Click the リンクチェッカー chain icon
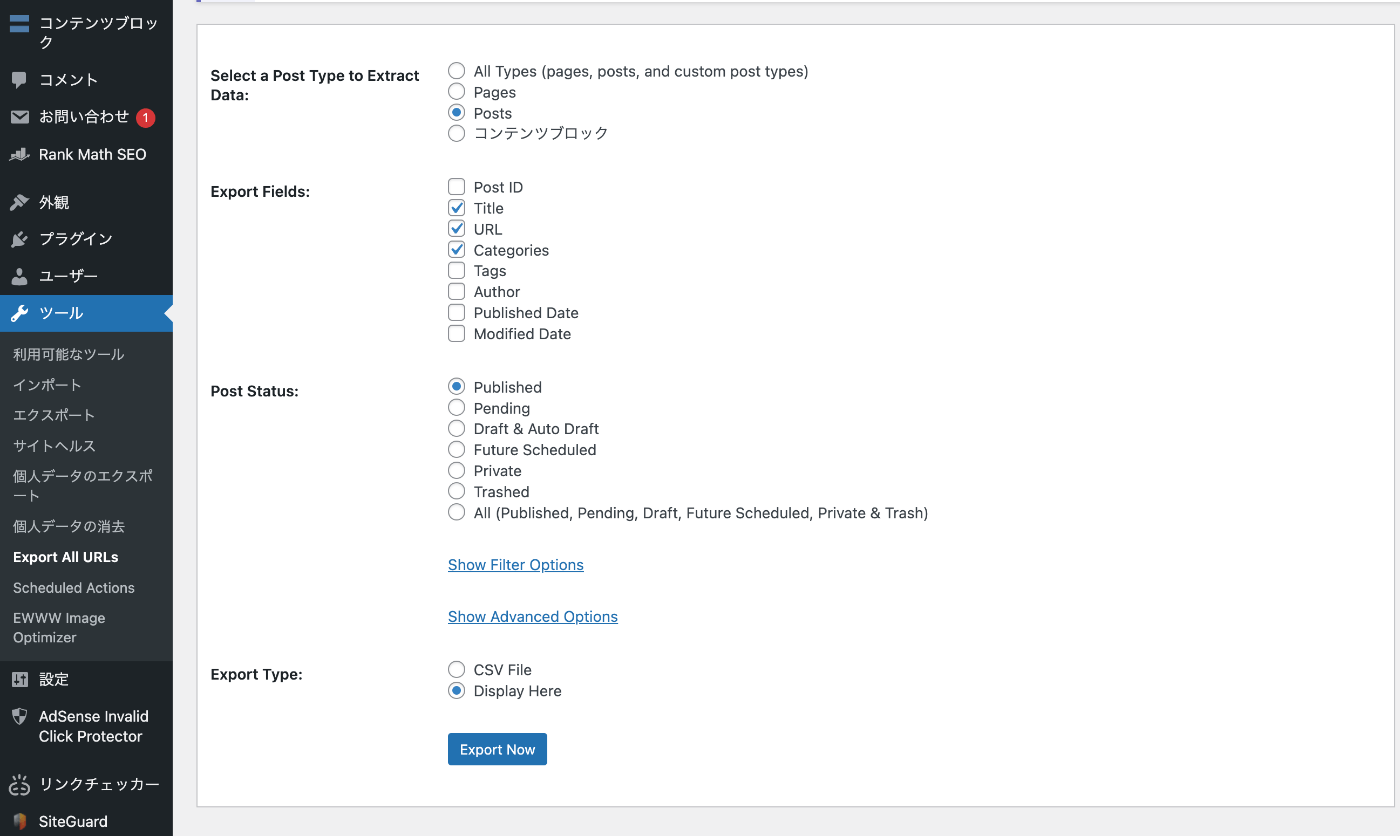 19,785
